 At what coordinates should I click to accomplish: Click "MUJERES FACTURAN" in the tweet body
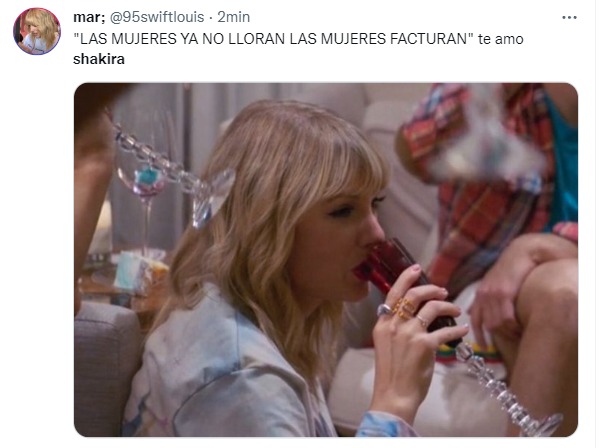[394, 39]
